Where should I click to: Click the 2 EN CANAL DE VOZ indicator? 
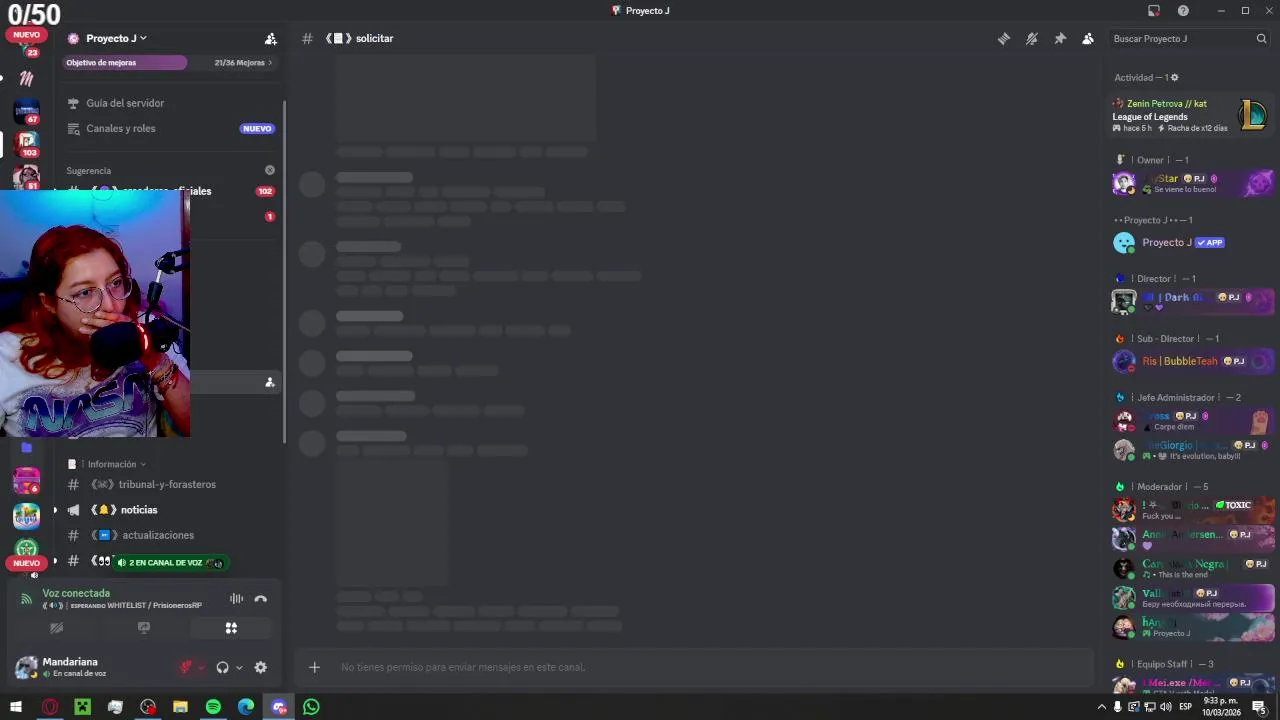tap(169, 563)
